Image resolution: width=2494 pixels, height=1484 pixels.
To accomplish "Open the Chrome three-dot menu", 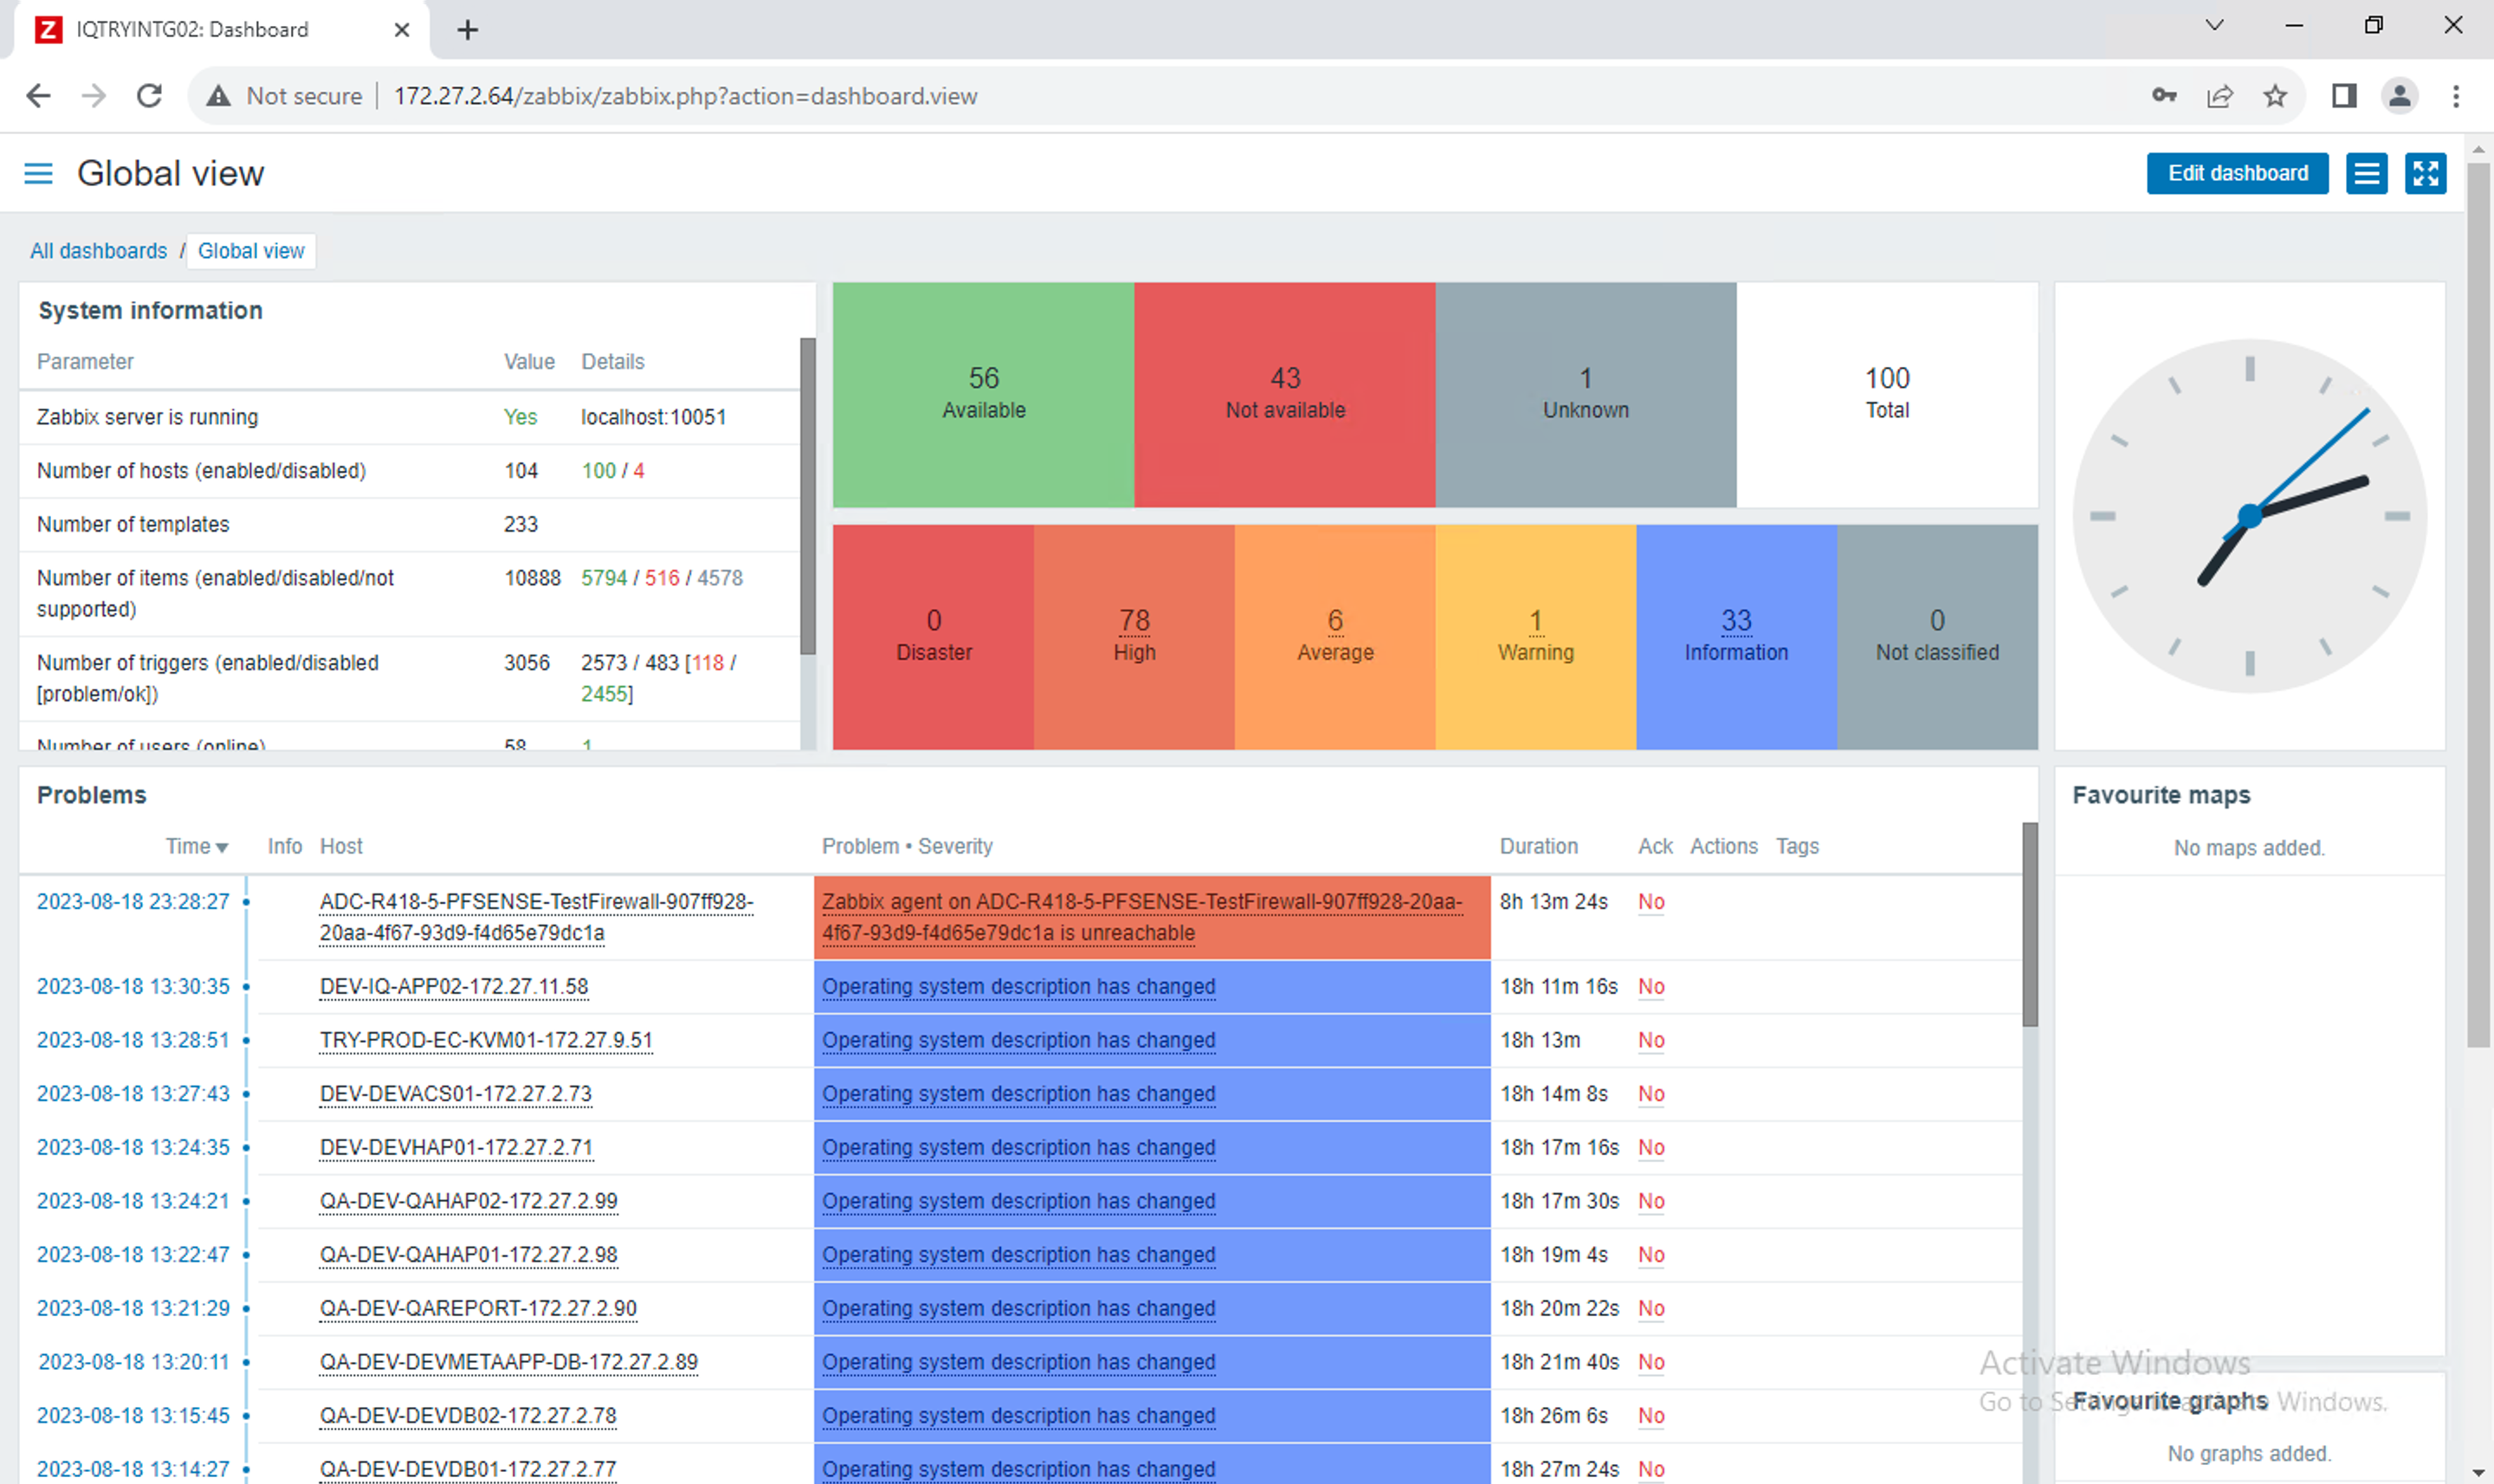I will pyautogui.click(x=2456, y=96).
